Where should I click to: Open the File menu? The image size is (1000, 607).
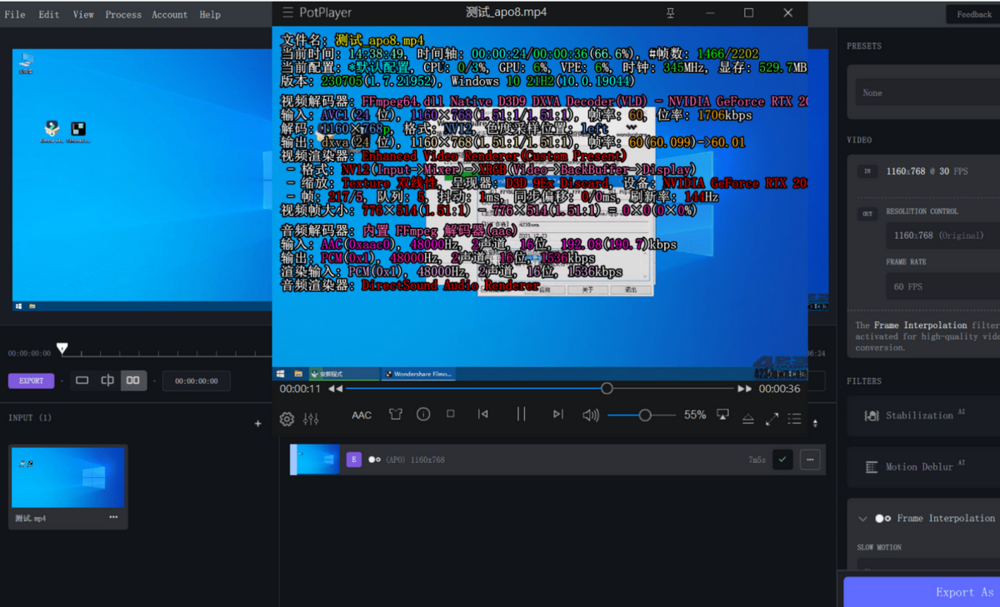coord(15,14)
